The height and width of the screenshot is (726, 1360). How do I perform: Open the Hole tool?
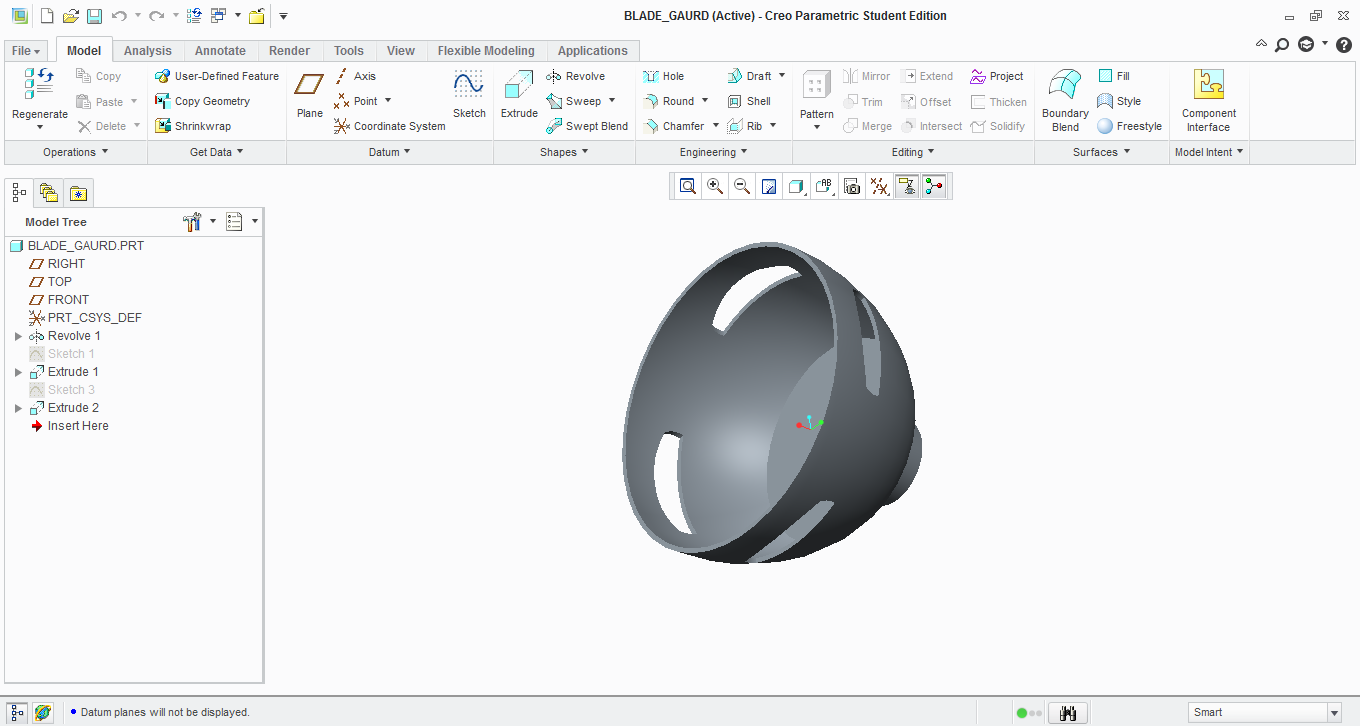pyautogui.click(x=664, y=76)
